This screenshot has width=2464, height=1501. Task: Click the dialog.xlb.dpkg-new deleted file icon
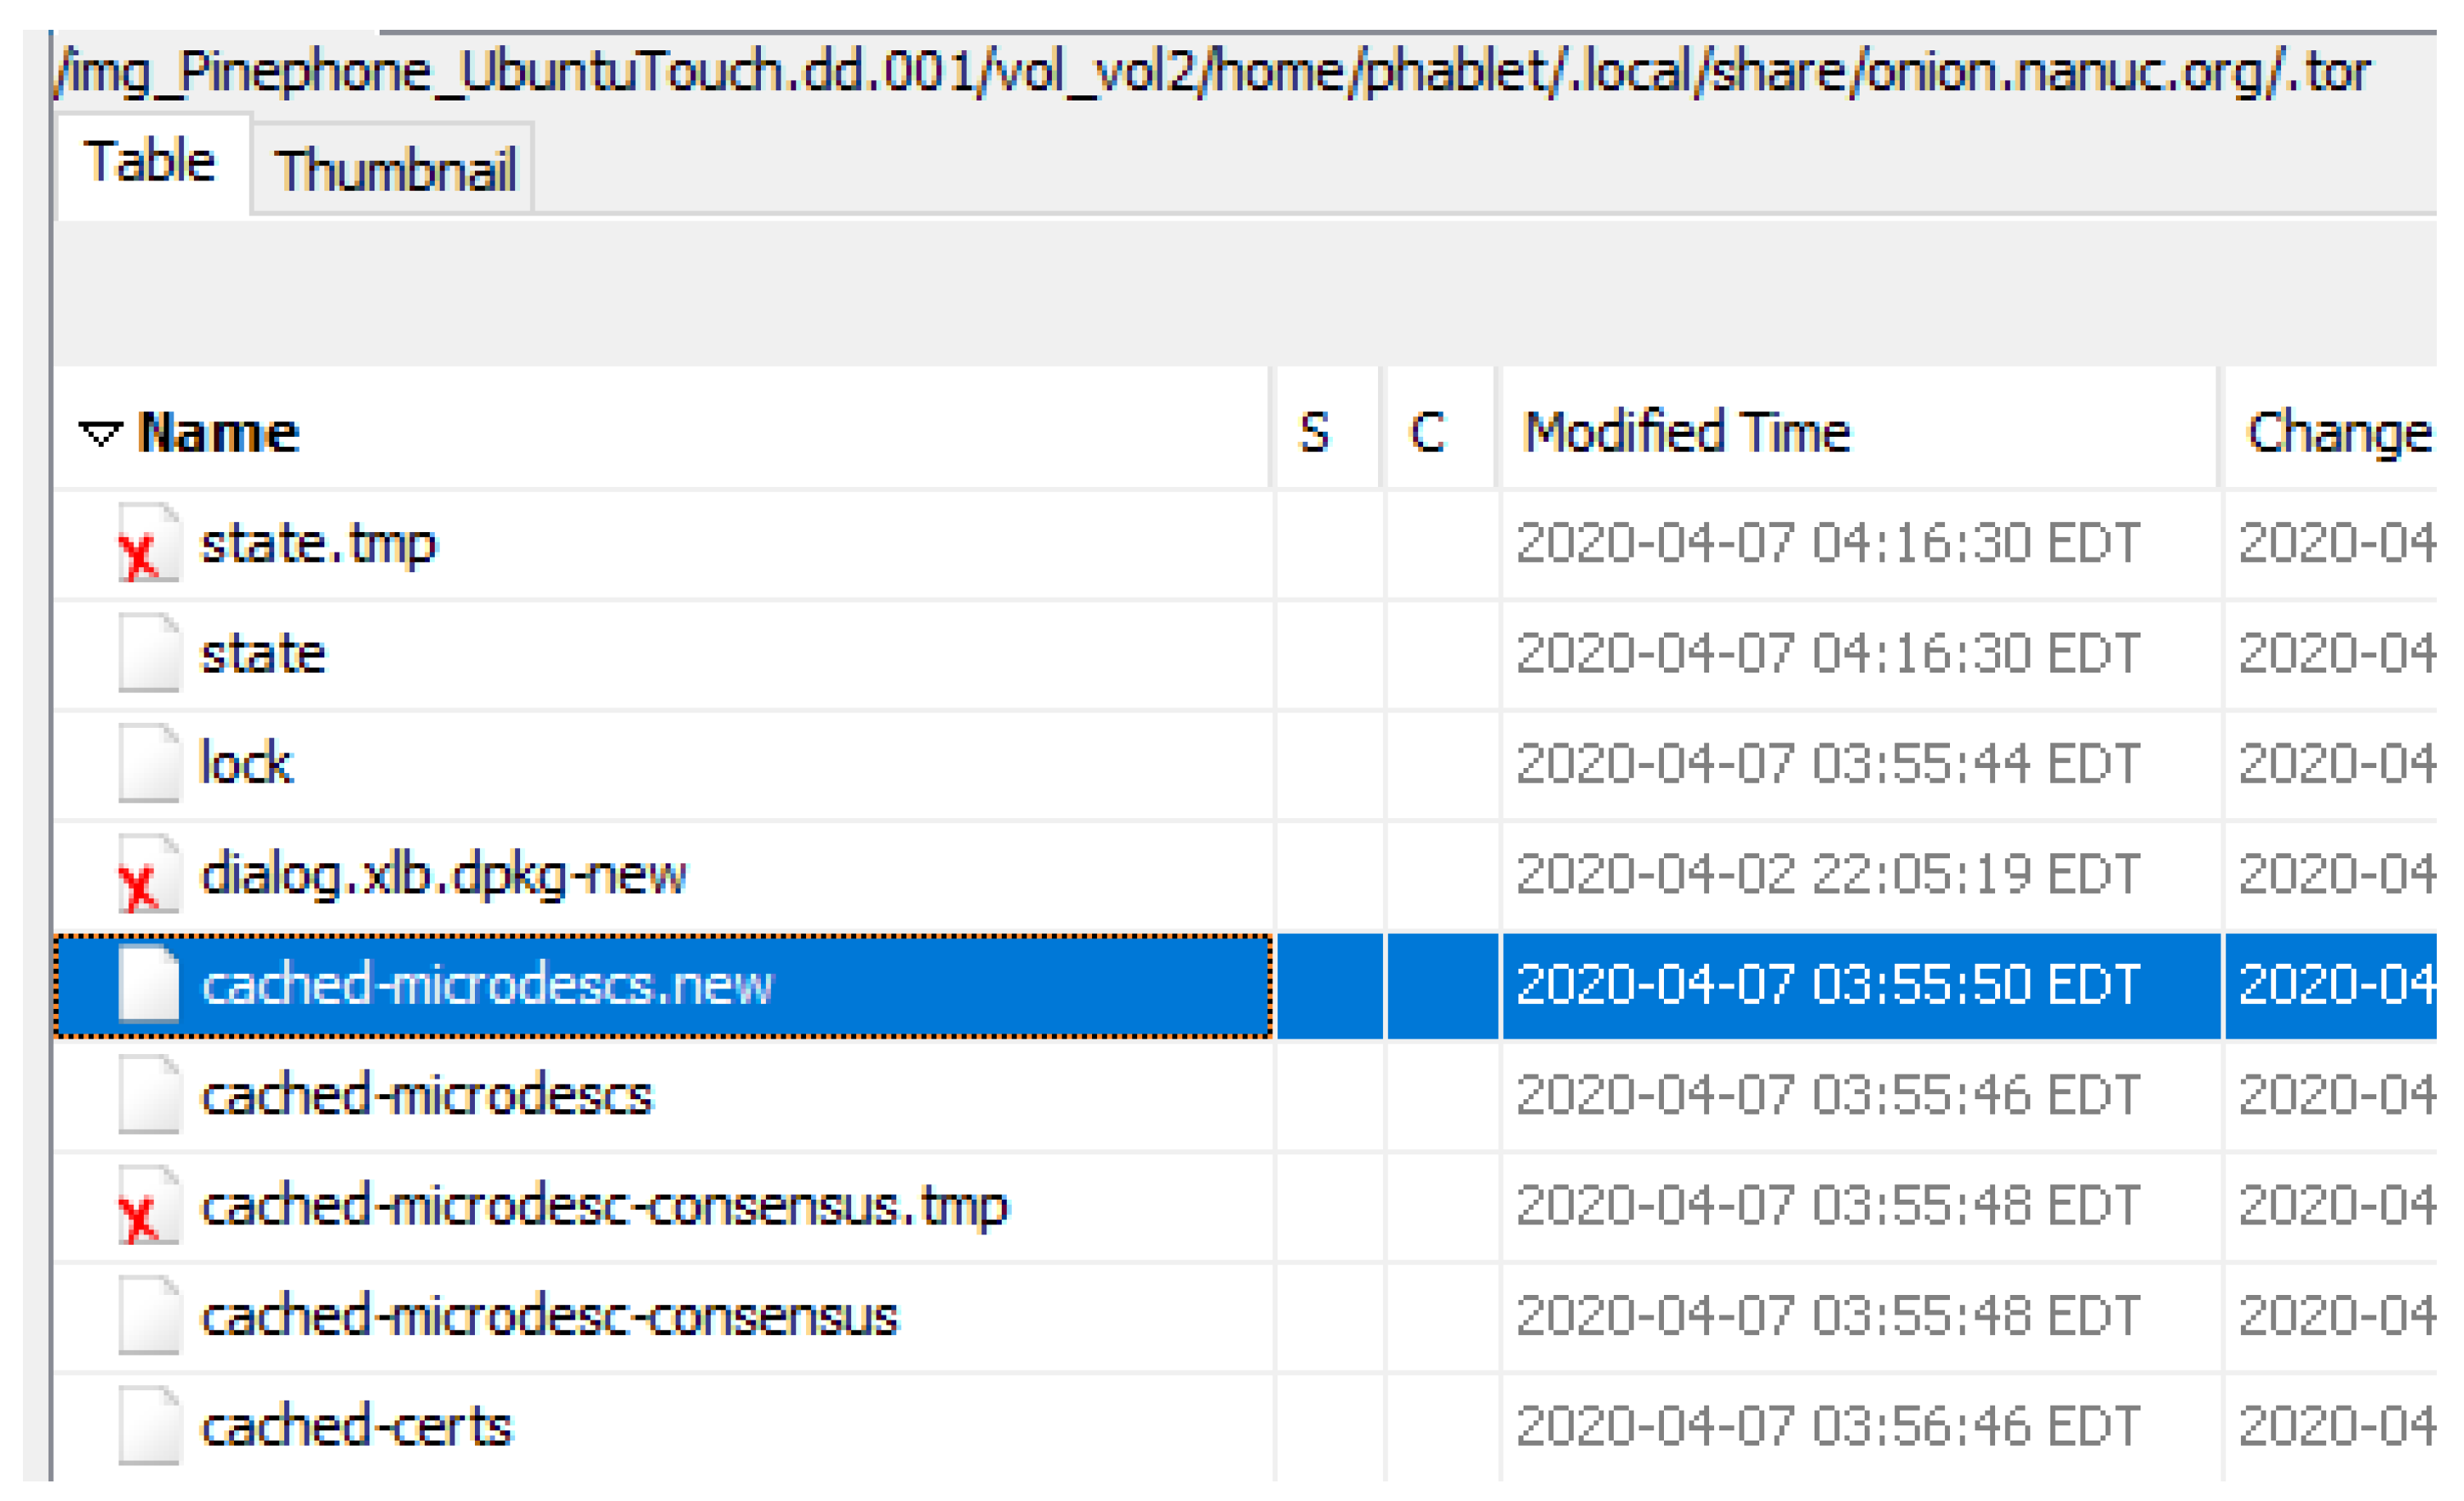[x=149, y=875]
